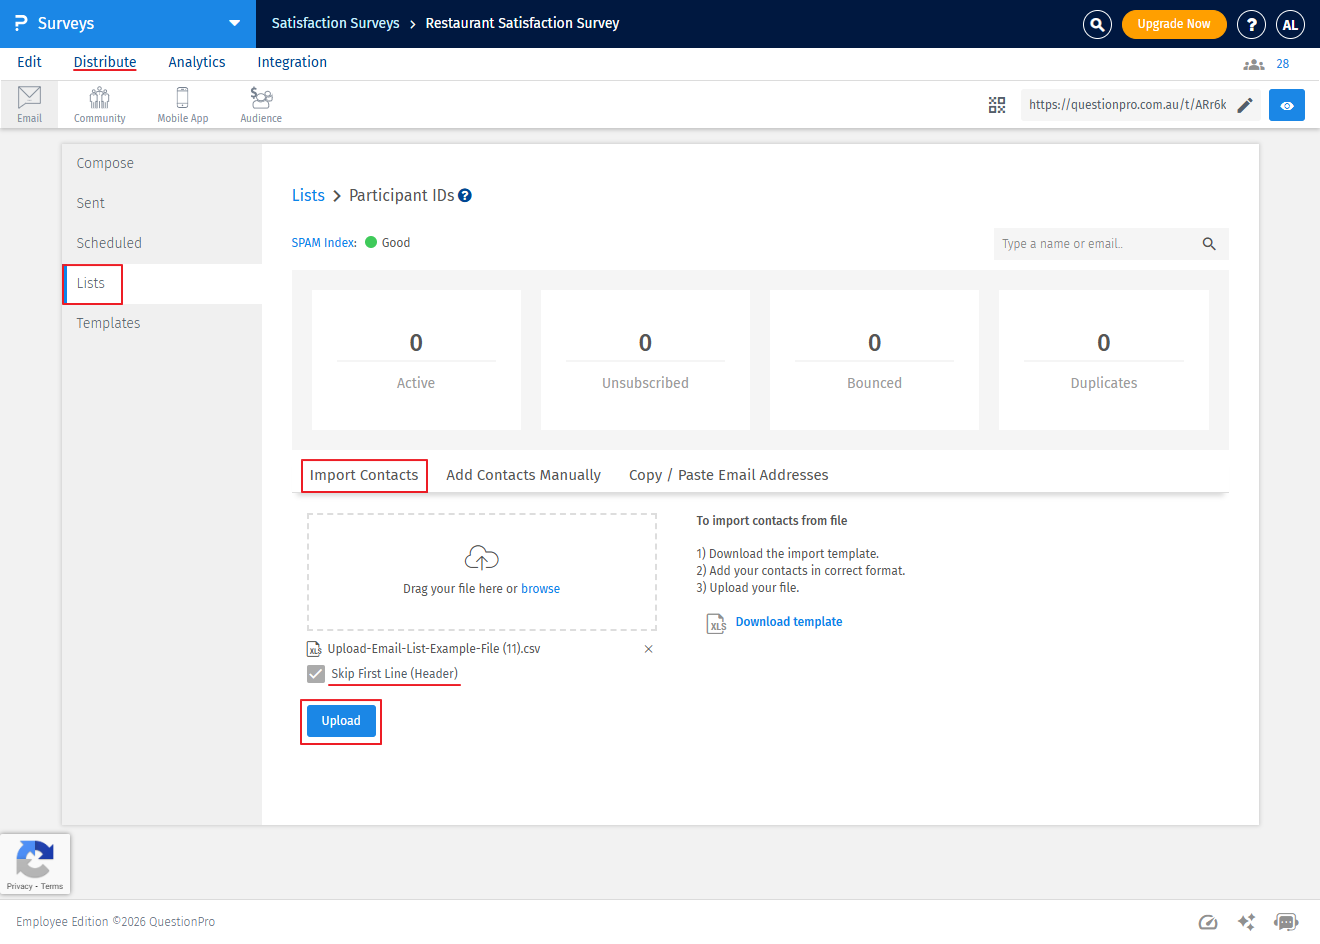Open the Analytics menu tab

click(x=197, y=62)
